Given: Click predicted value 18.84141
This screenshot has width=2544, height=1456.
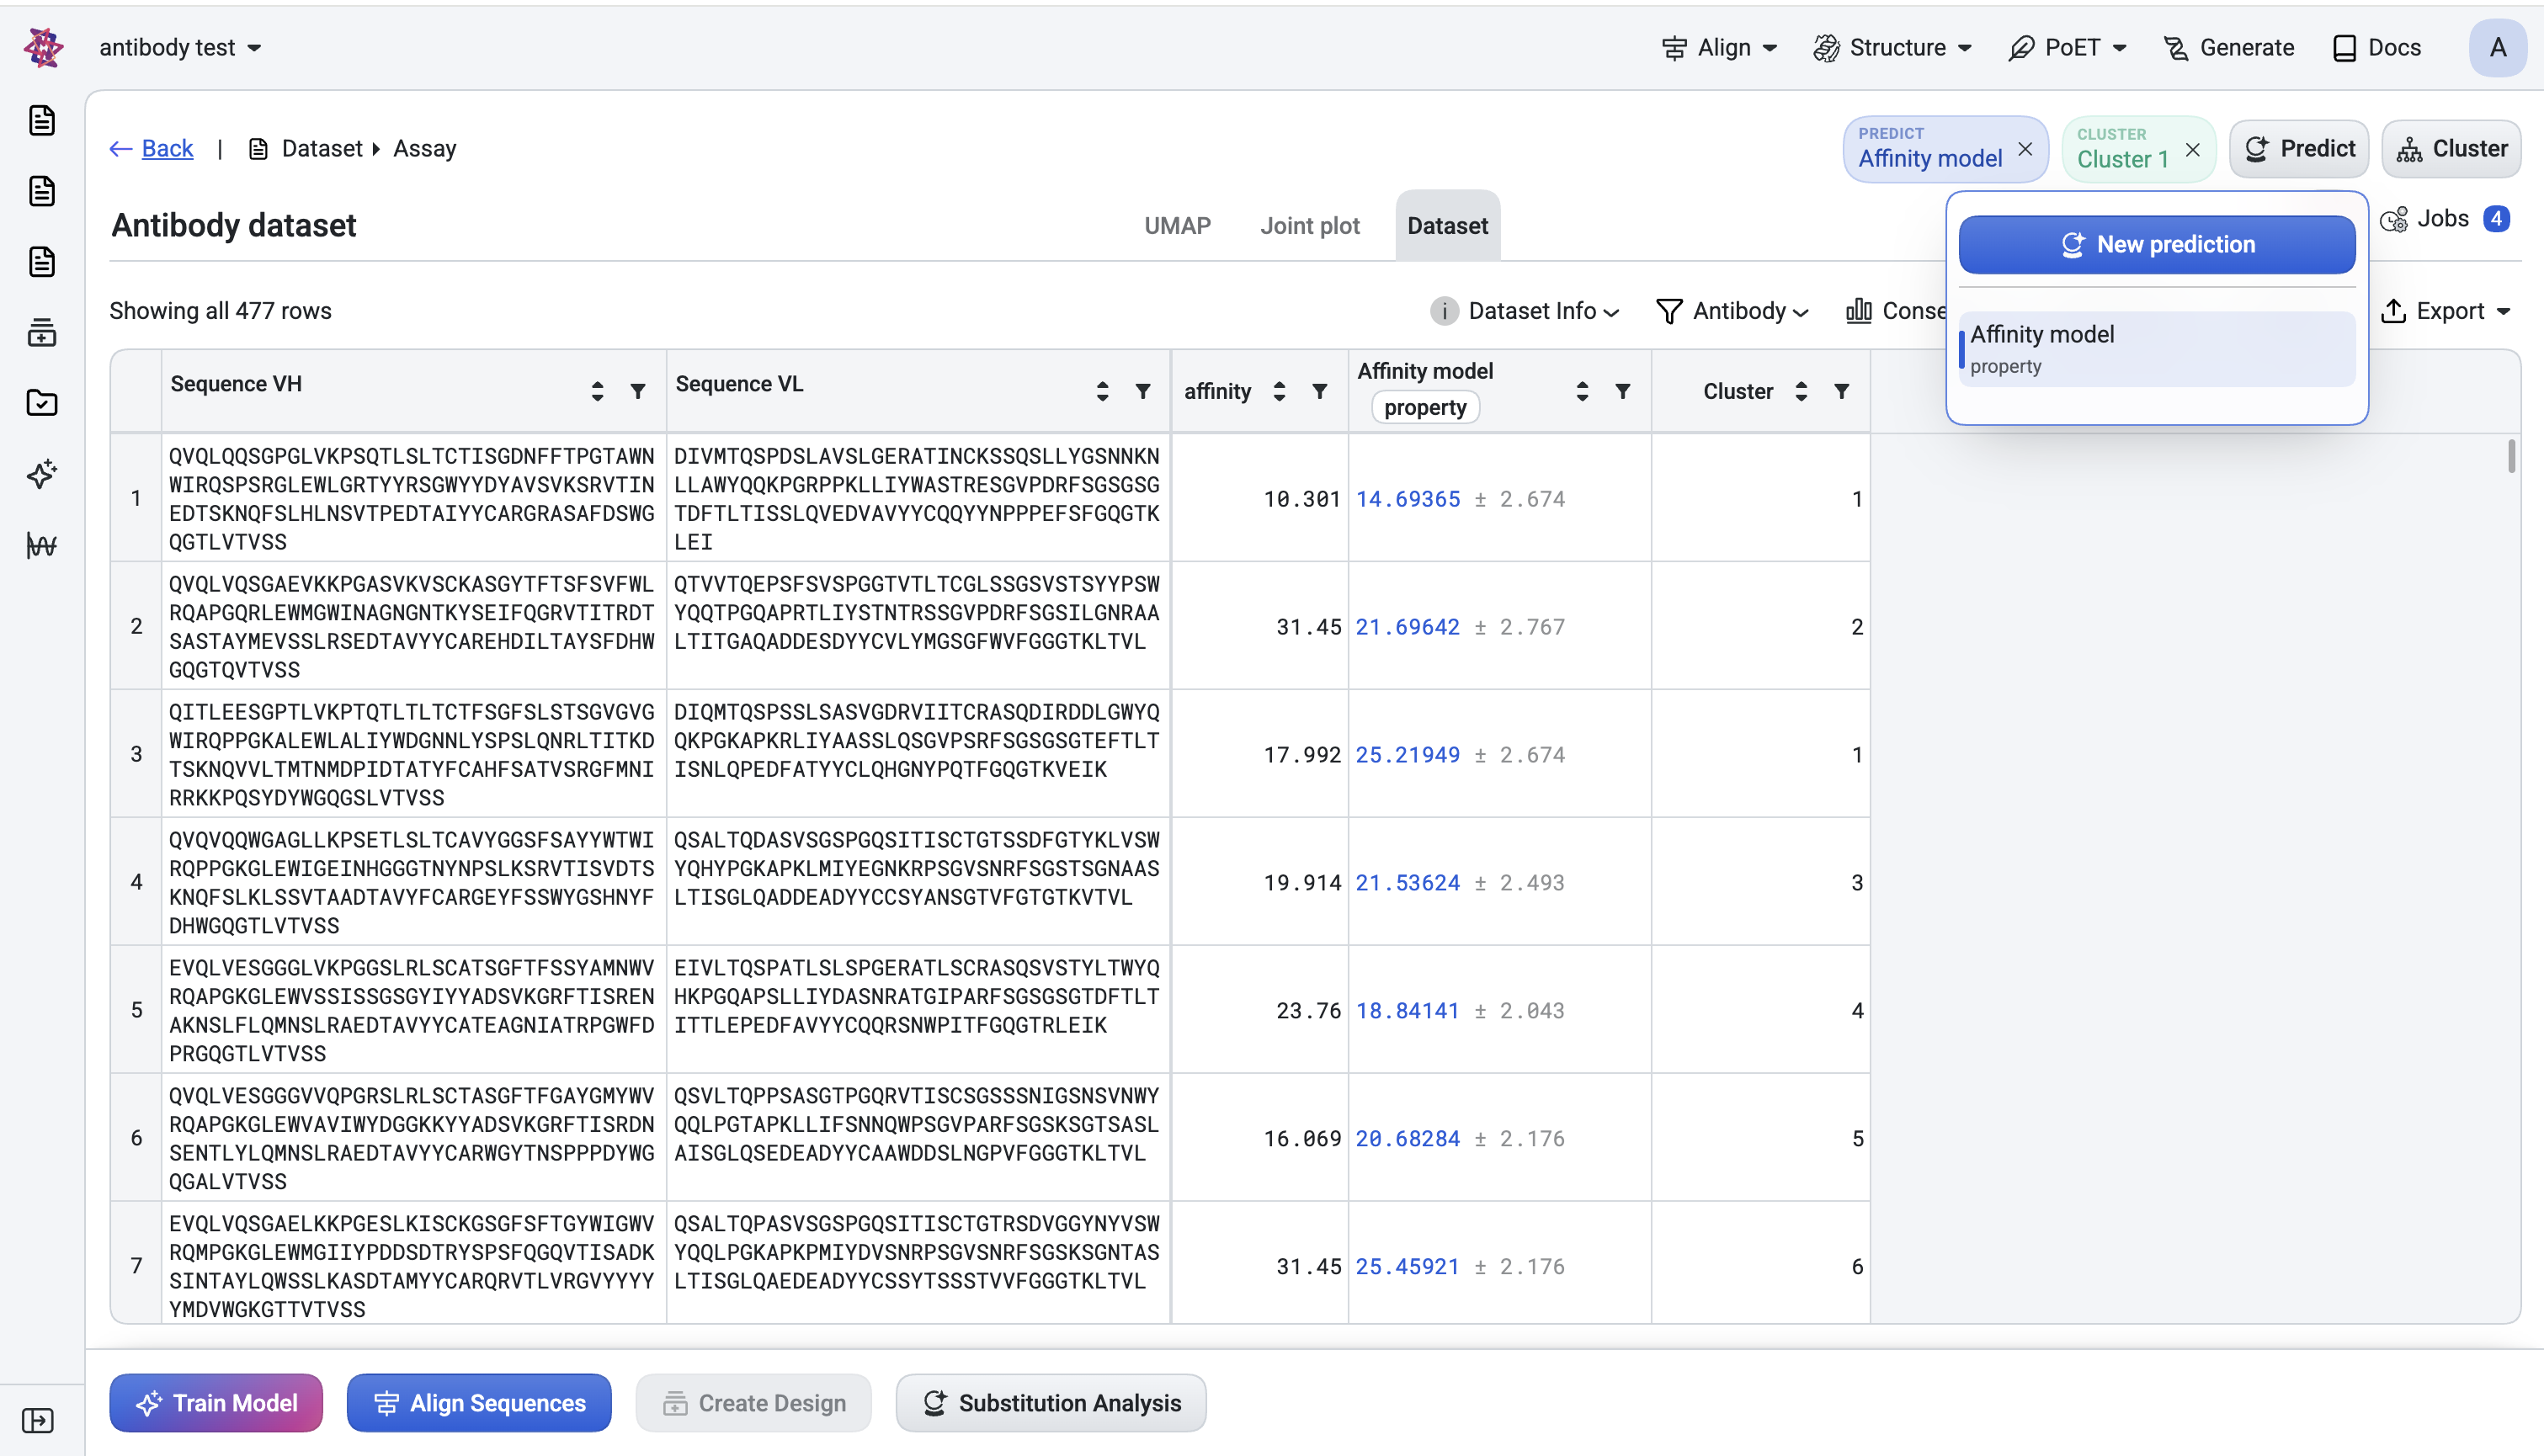Looking at the screenshot, I should tap(1407, 1011).
